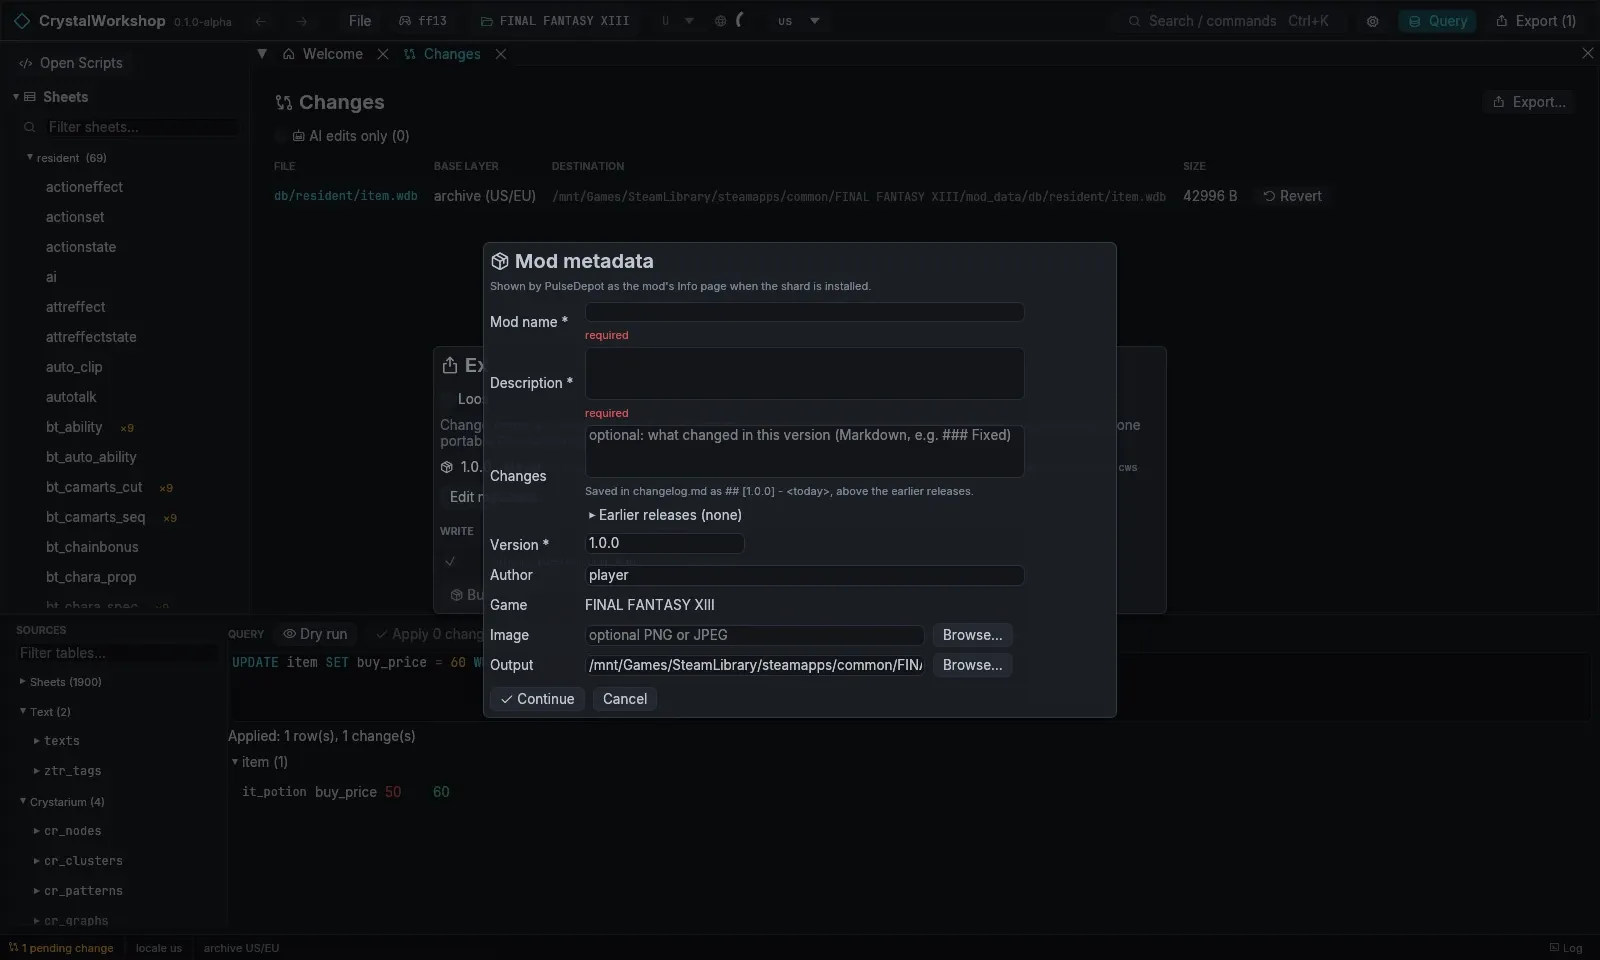Image resolution: width=1600 pixels, height=960 pixels.
Task: Open the us locale dropdown
Action: [x=800, y=21]
